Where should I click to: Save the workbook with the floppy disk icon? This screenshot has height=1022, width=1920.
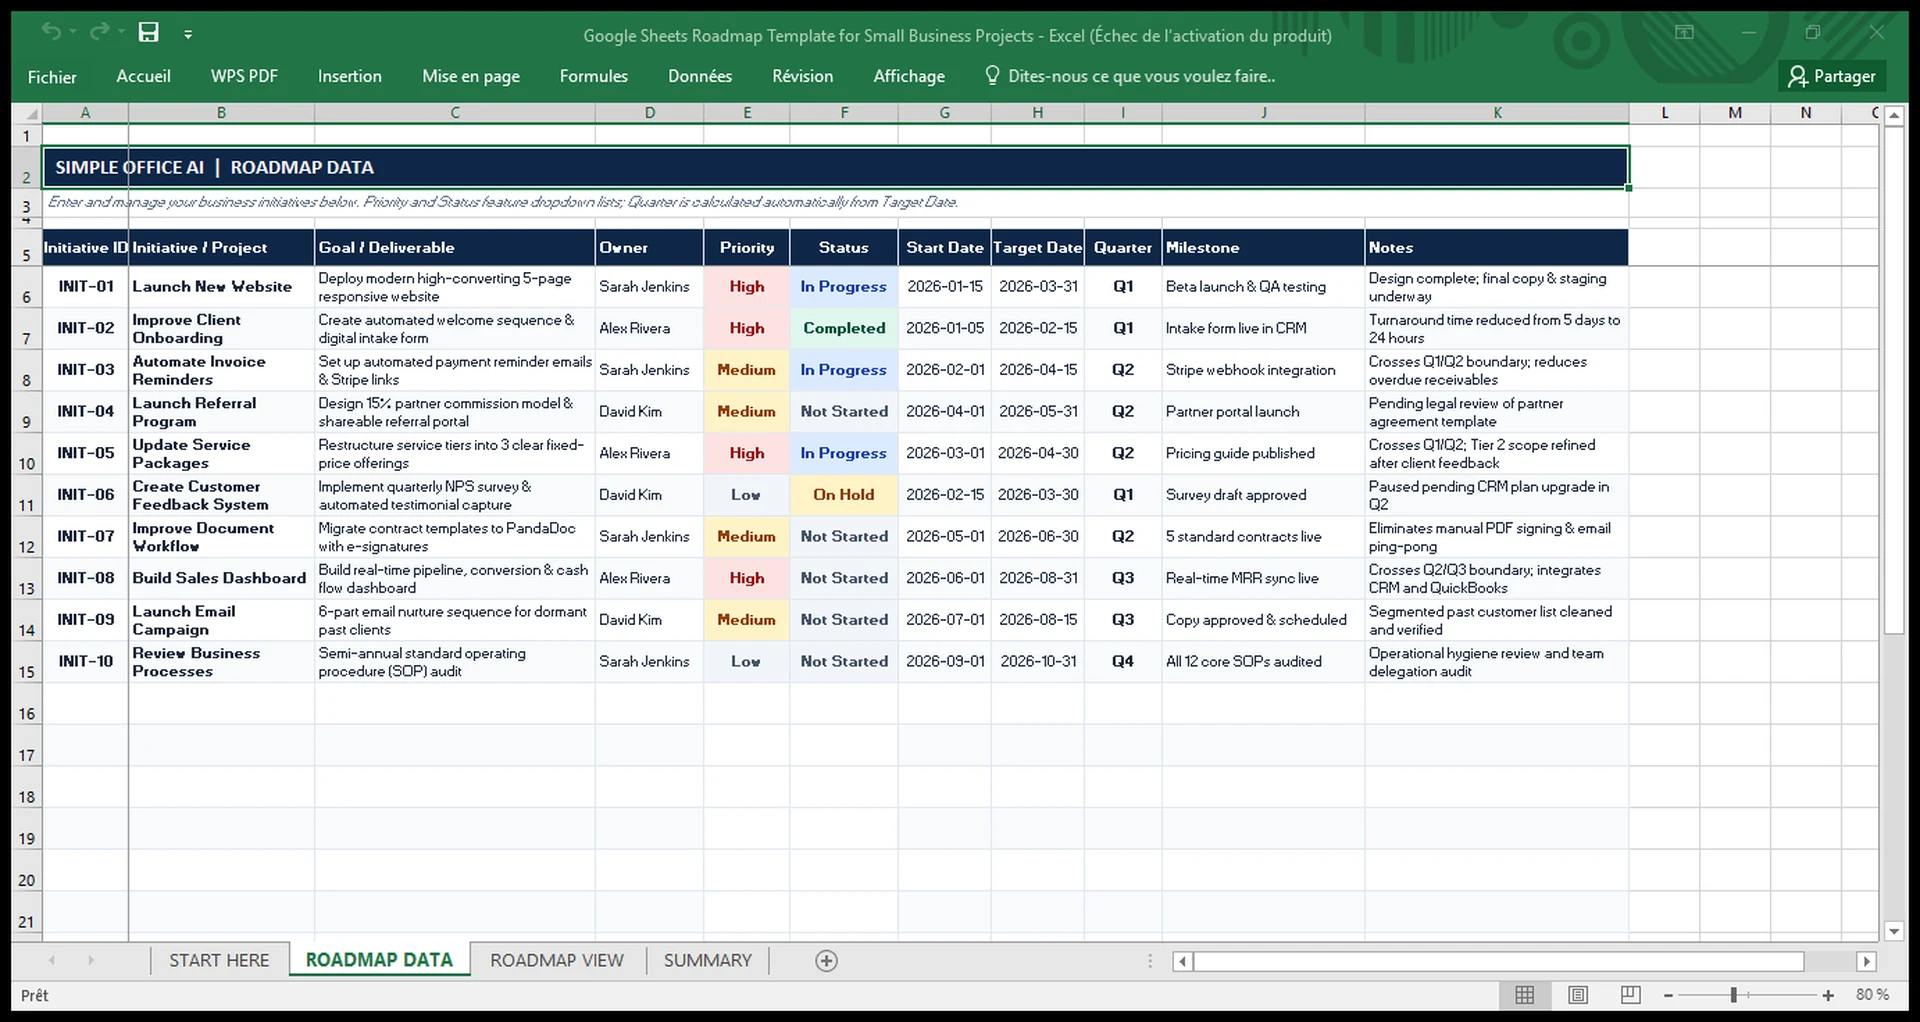click(148, 32)
